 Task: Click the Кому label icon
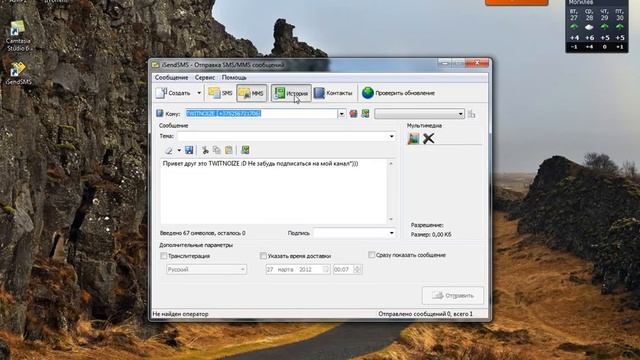[160, 113]
